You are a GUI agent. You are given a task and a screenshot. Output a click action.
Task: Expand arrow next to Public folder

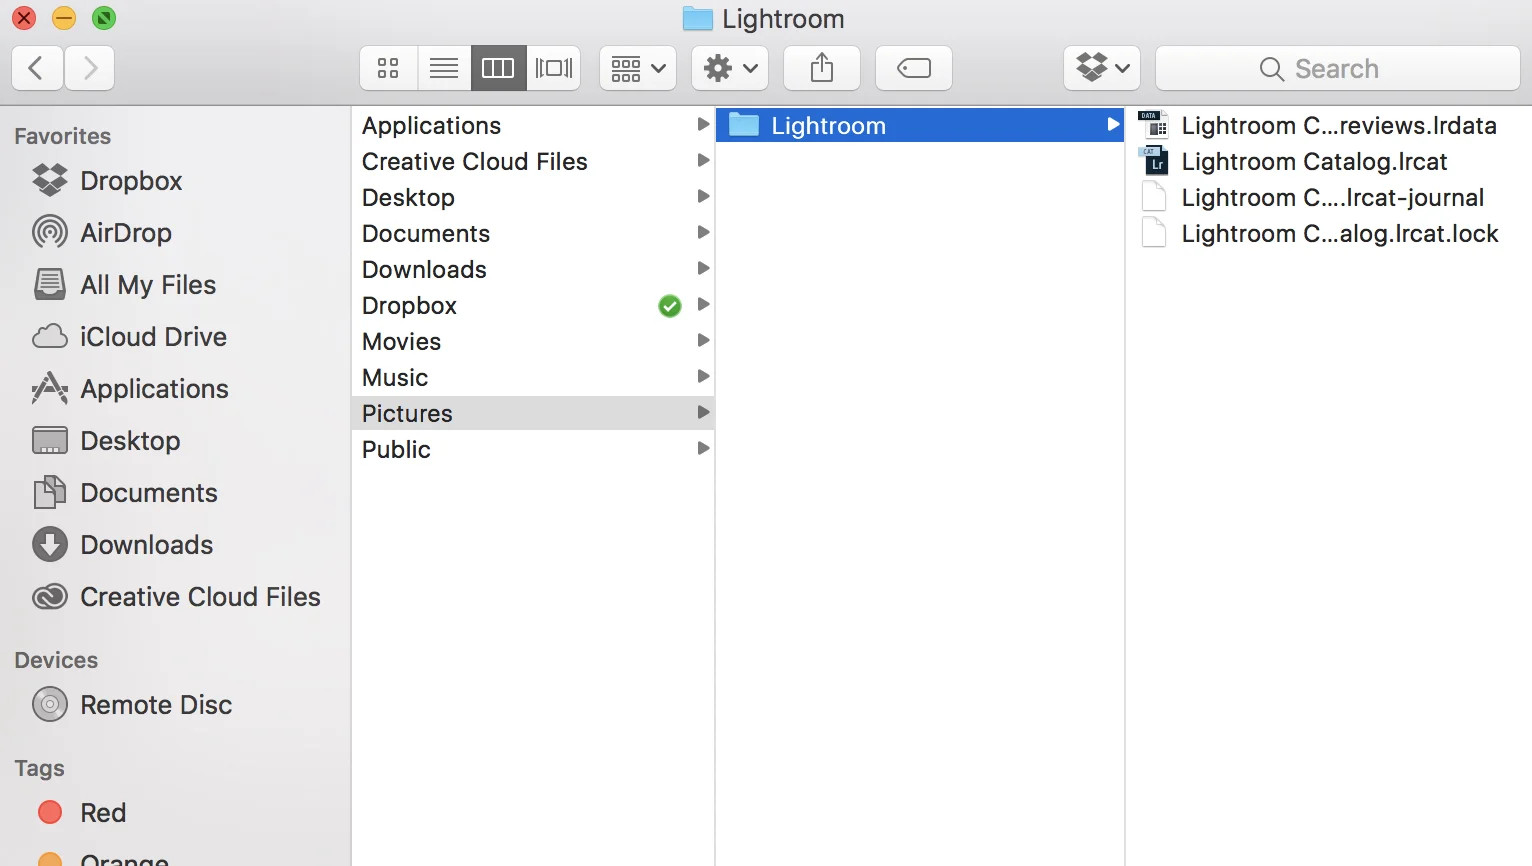pyautogui.click(x=703, y=448)
